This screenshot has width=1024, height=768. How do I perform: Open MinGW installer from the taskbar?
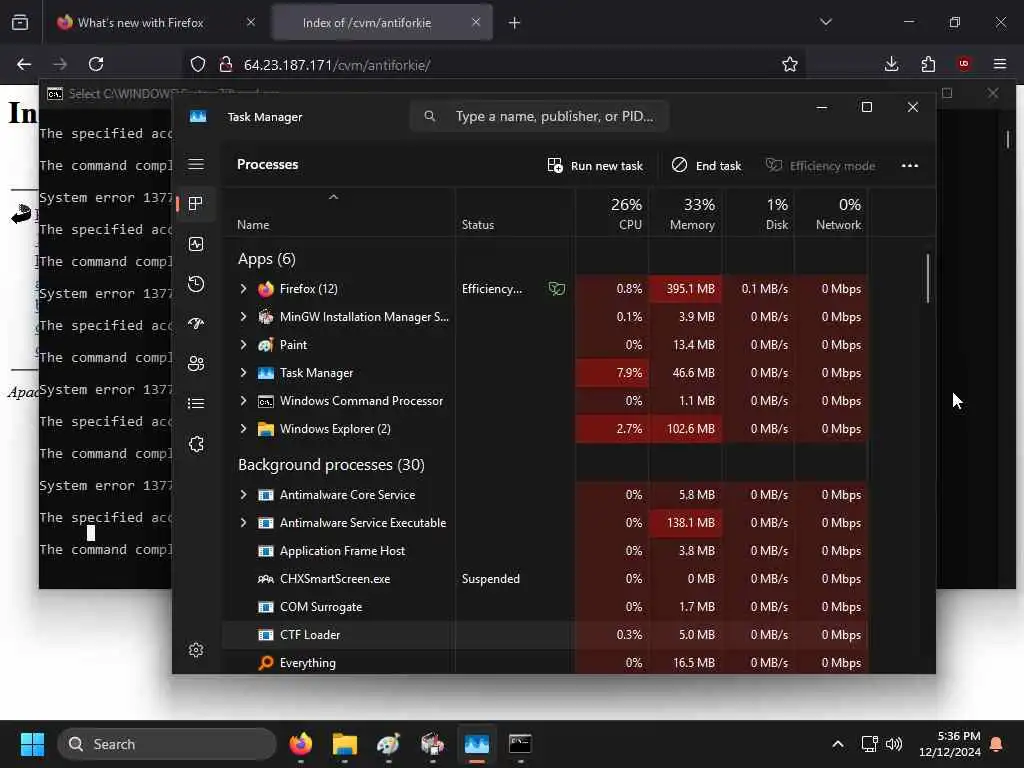click(x=432, y=744)
